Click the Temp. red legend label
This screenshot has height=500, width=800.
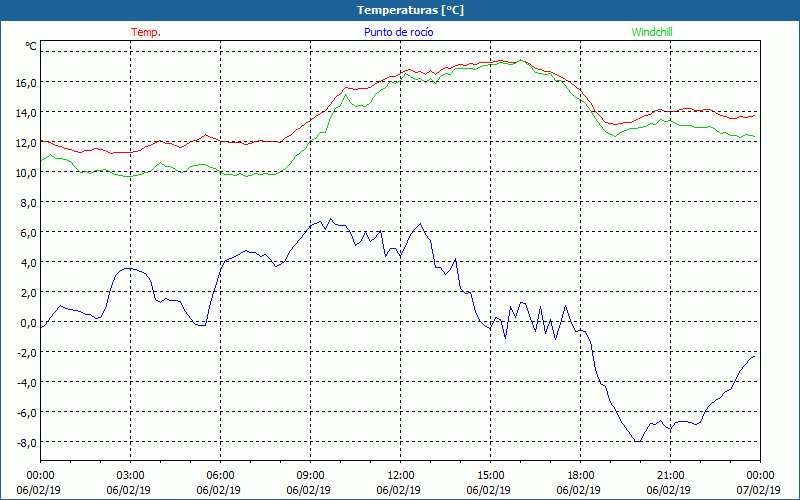coord(146,32)
